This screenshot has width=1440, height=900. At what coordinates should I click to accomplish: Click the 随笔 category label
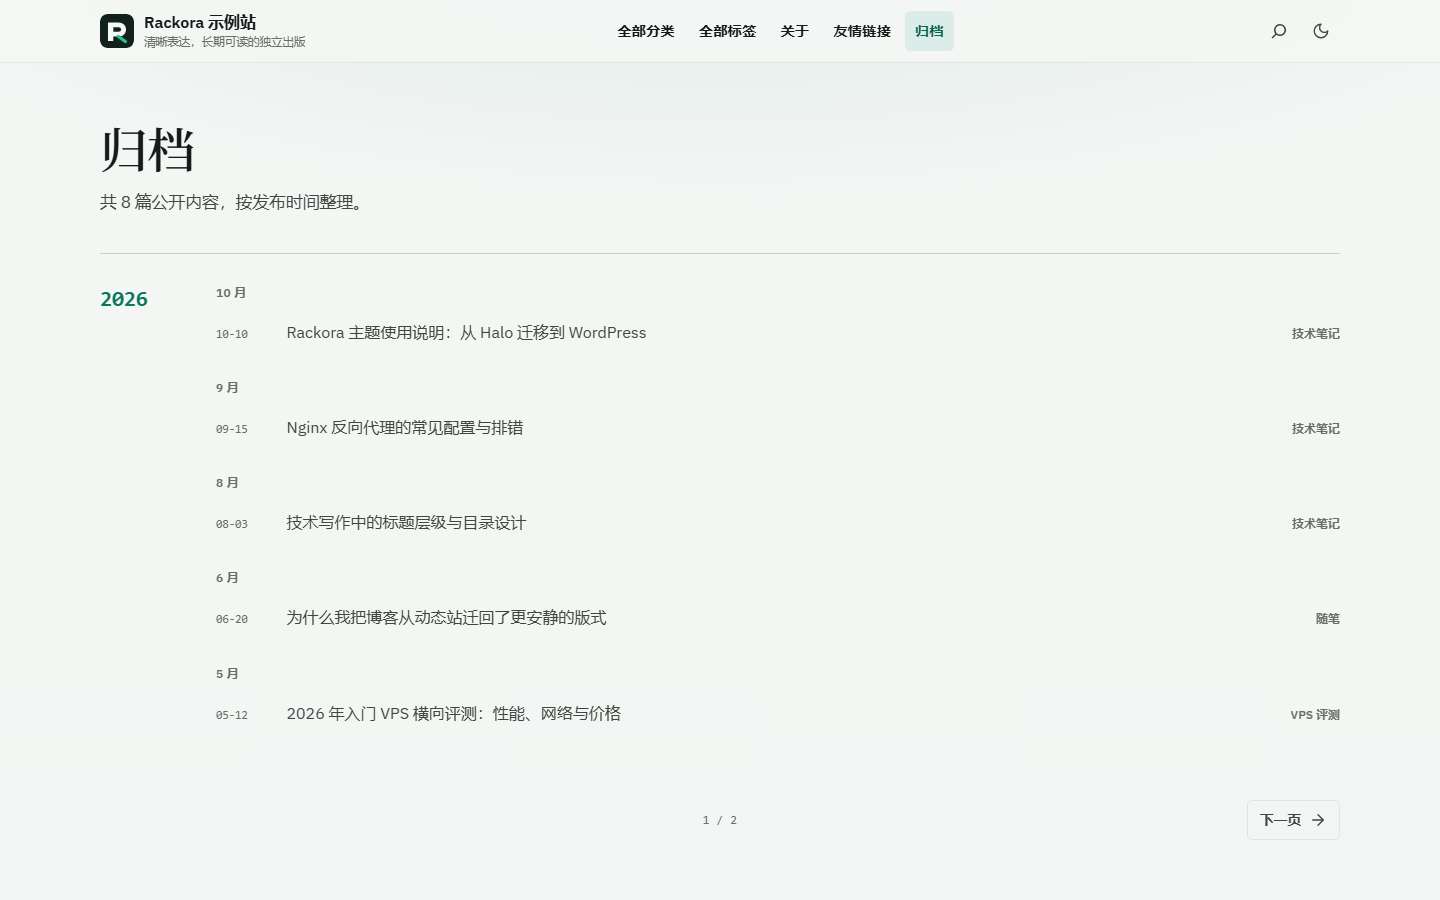pos(1327,619)
